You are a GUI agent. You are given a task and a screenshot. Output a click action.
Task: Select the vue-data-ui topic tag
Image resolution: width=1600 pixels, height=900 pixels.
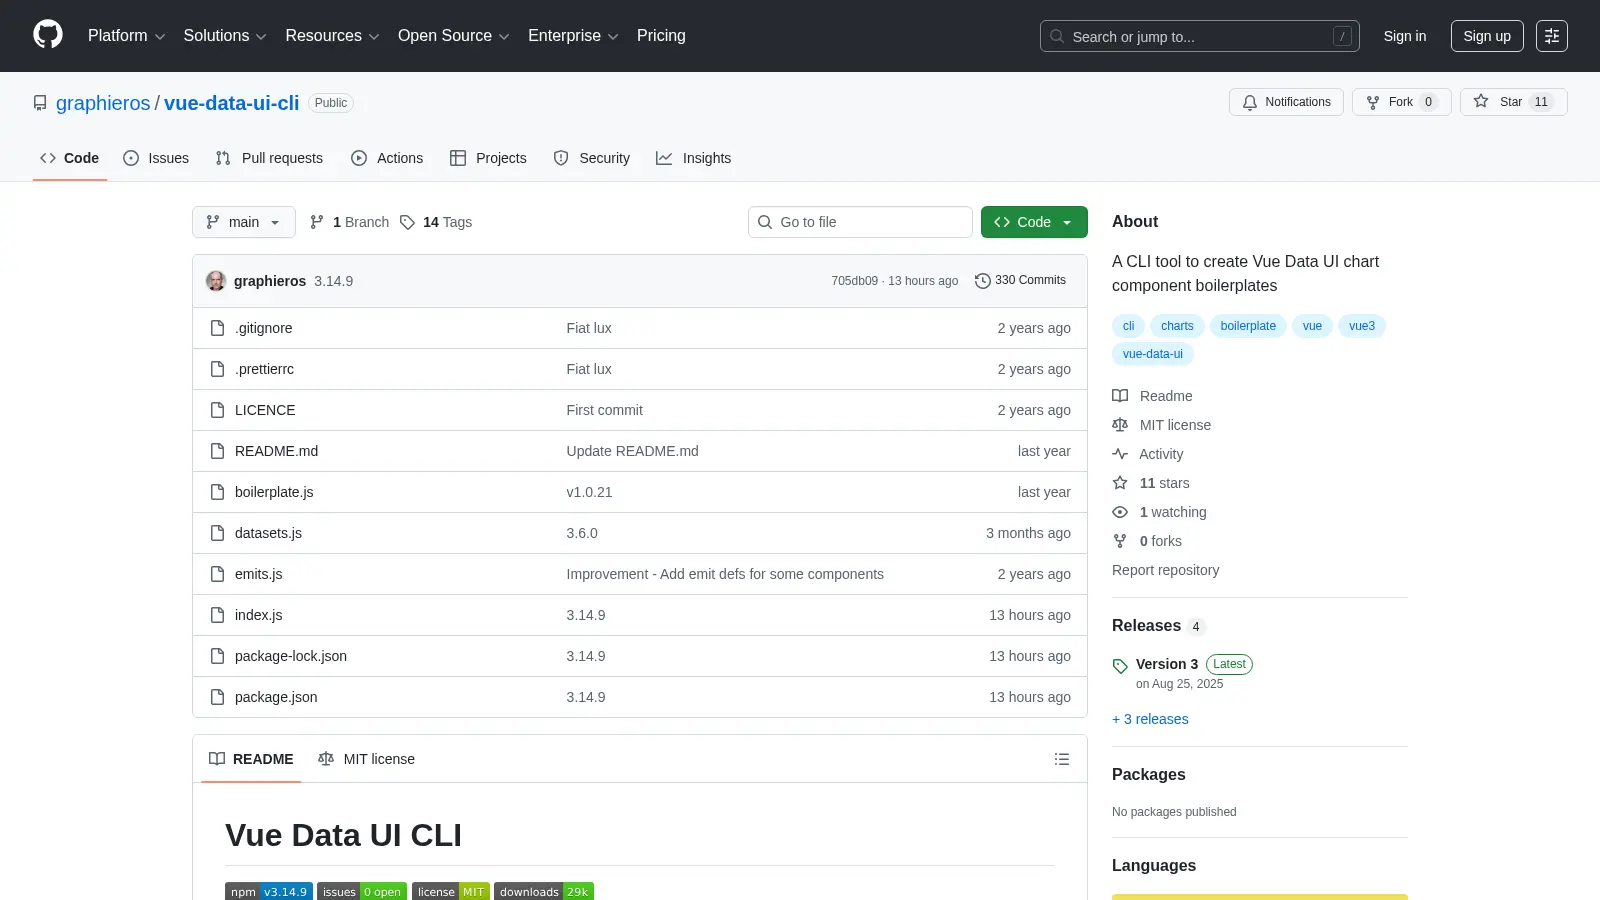point(1153,354)
